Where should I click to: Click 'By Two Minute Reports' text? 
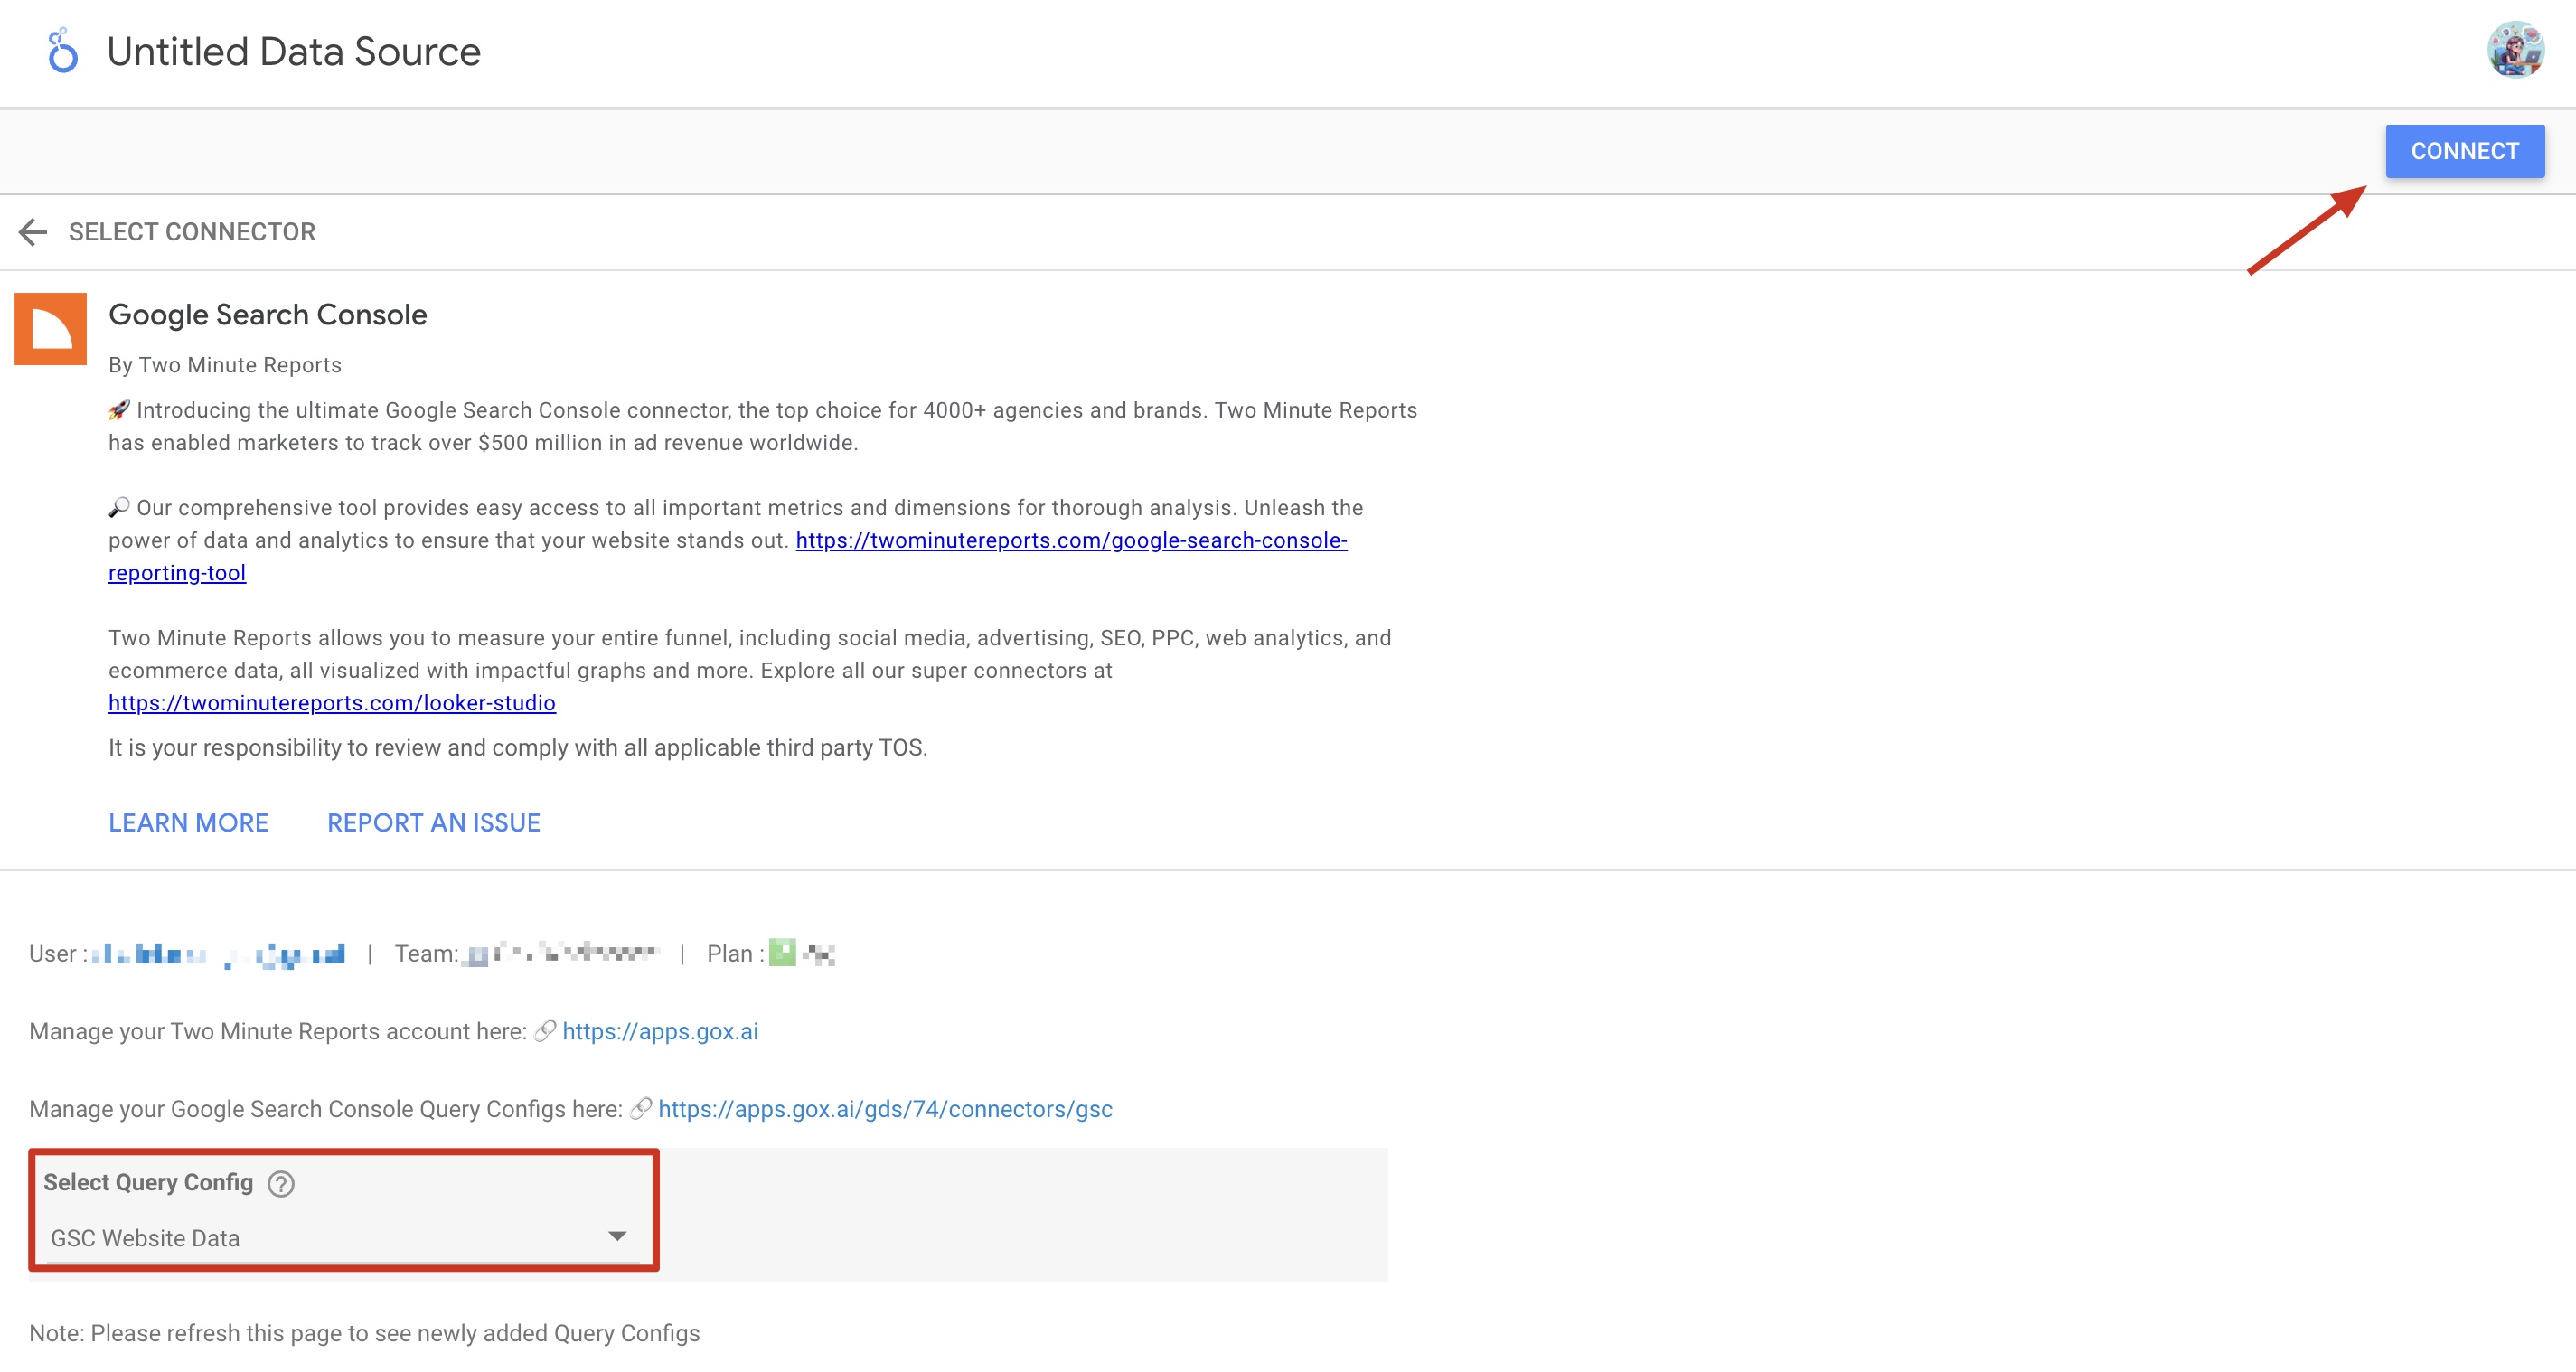(225, 365)
